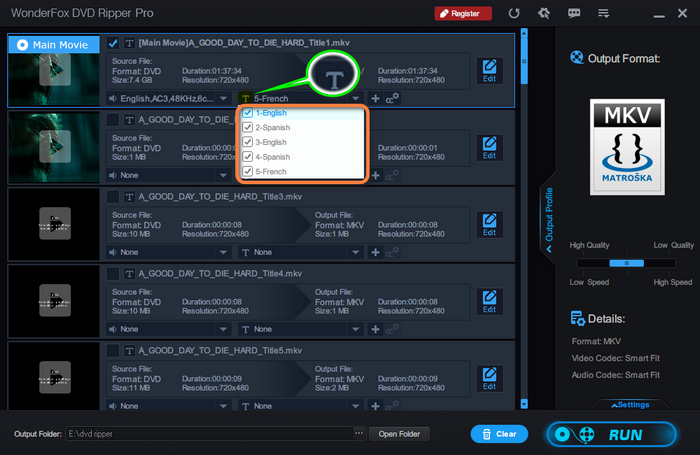
Task: Click Edit icon for Main Movie Title1
Action: 490,71
